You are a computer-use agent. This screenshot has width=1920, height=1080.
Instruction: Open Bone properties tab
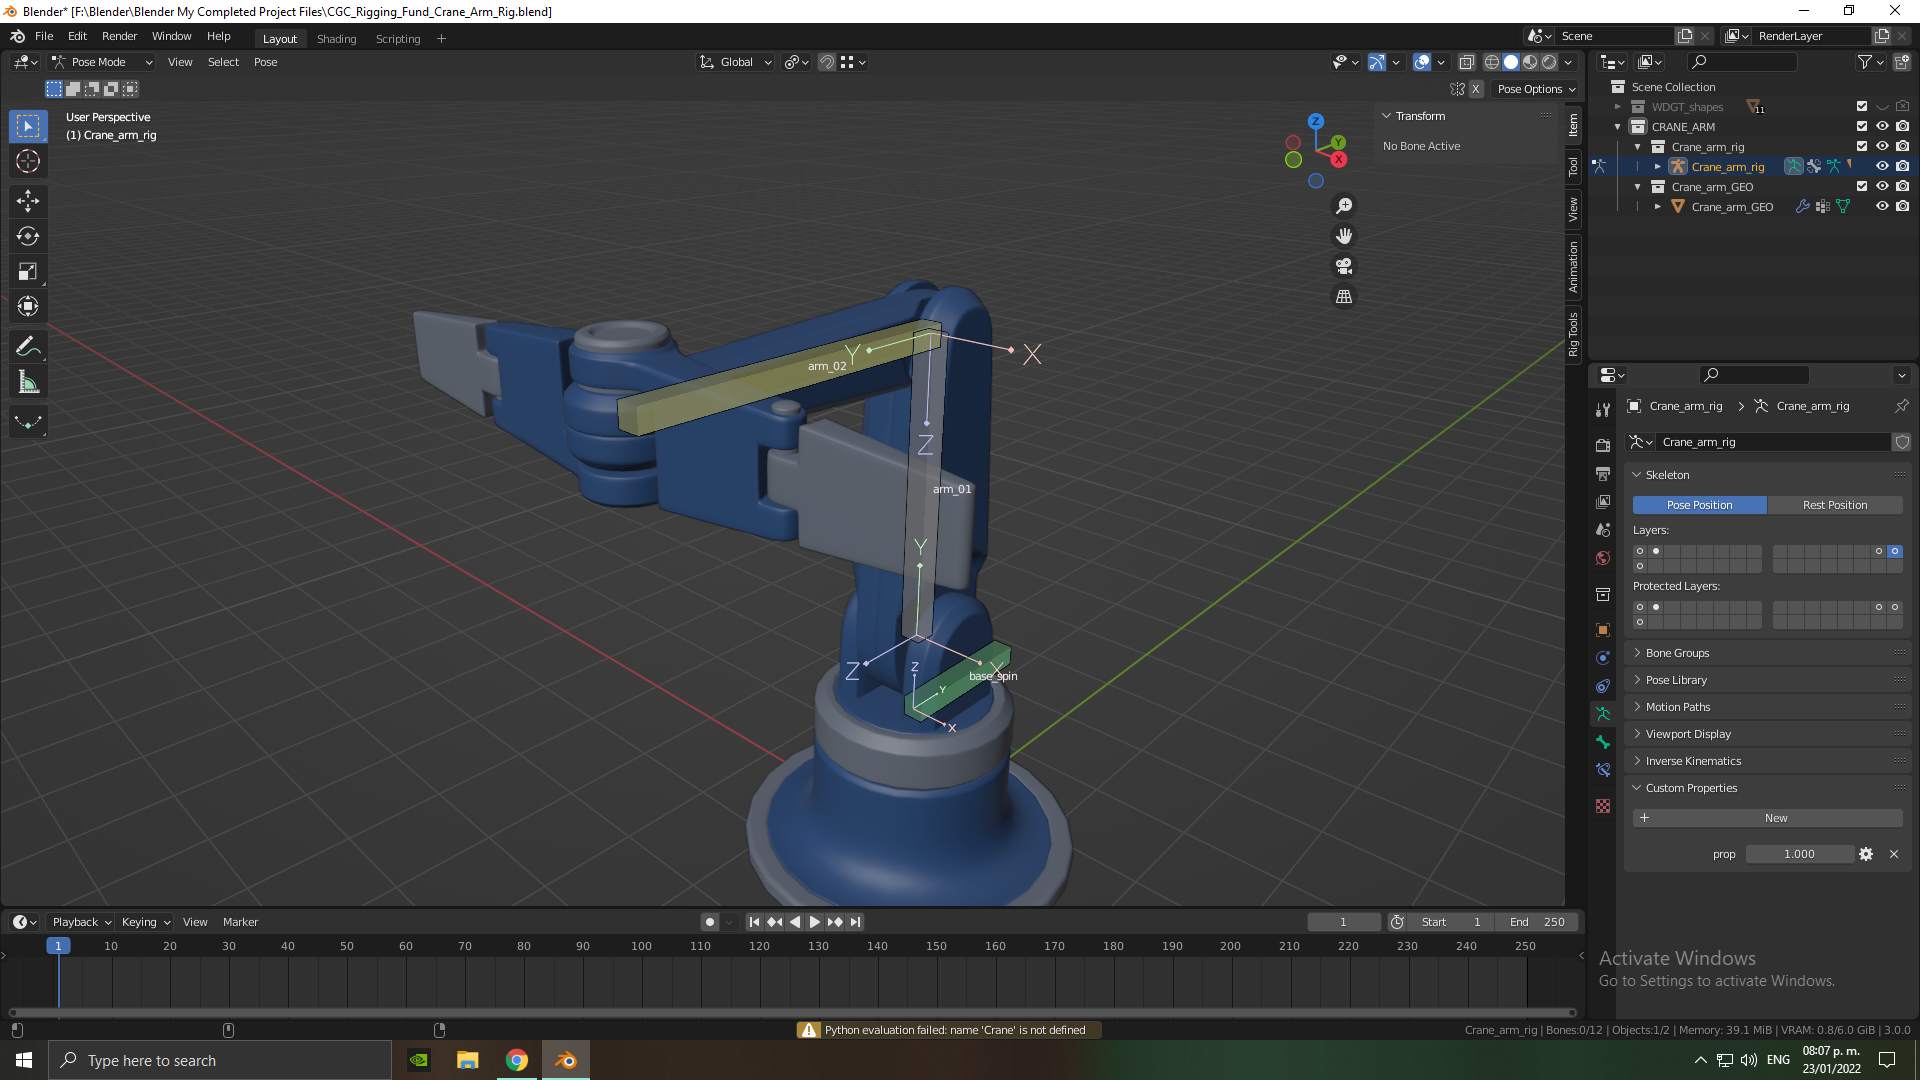pyautogui.click(x=1603, y=742)
